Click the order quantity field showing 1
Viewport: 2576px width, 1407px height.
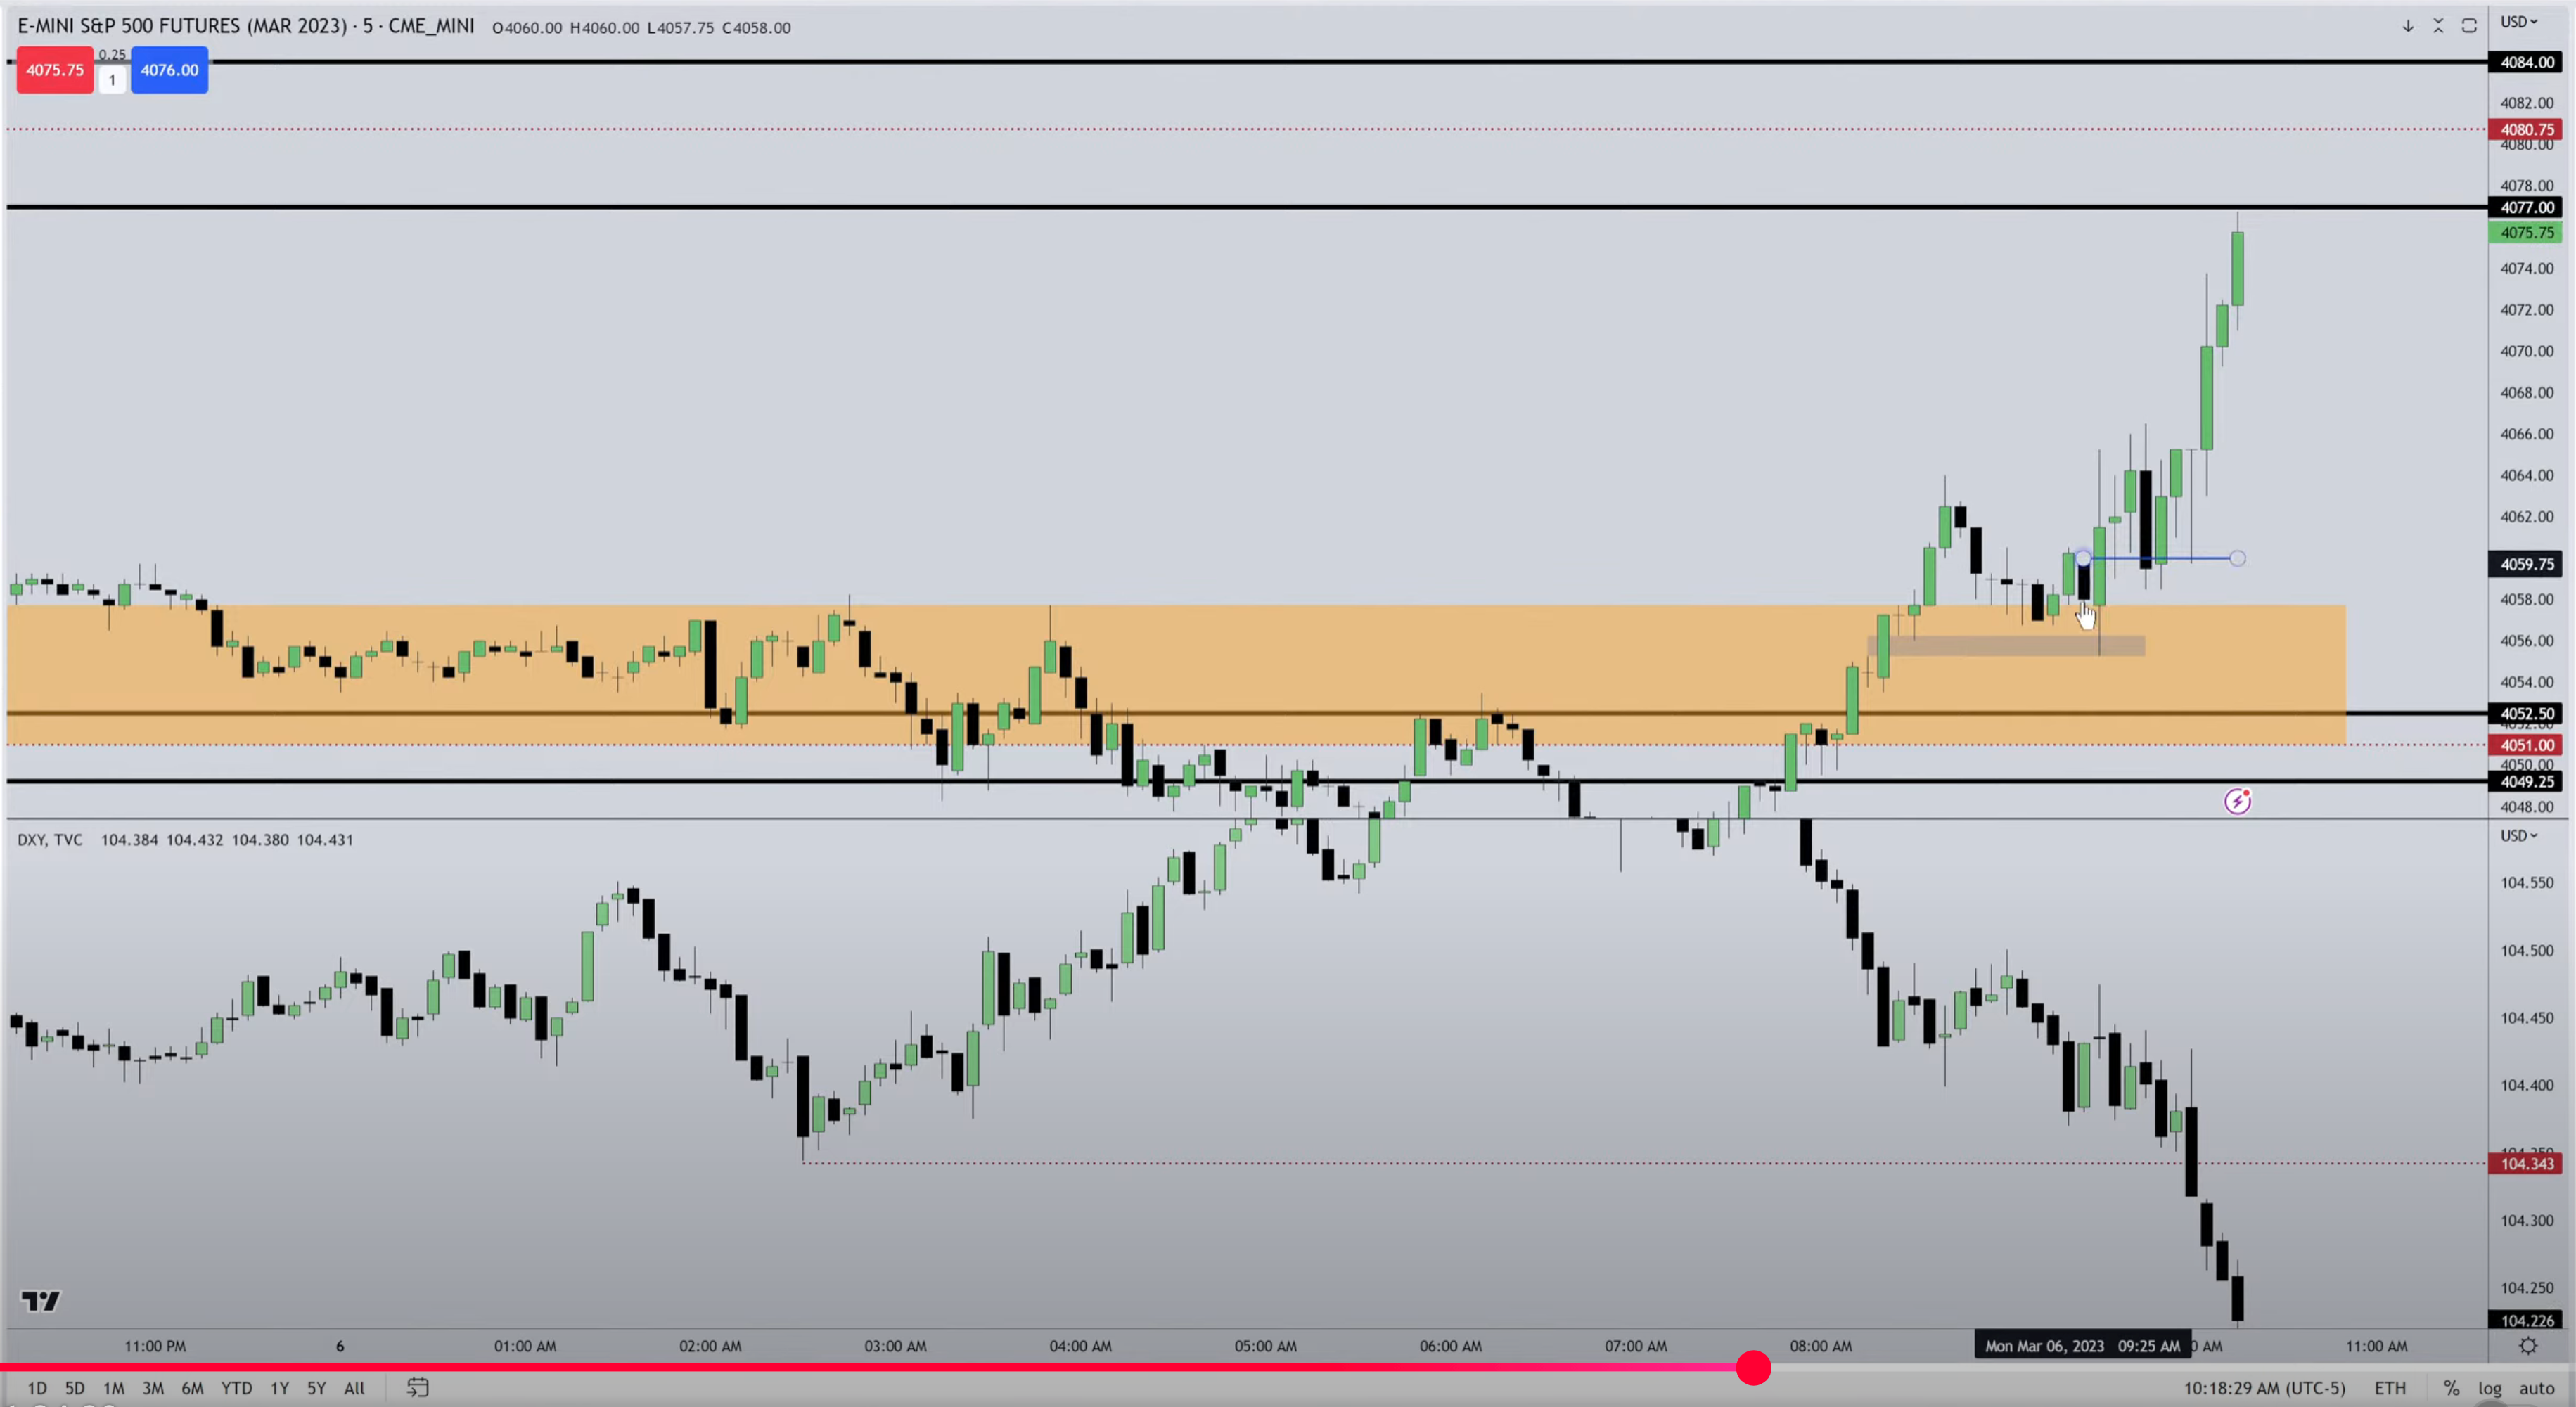(x=112, y=80)
